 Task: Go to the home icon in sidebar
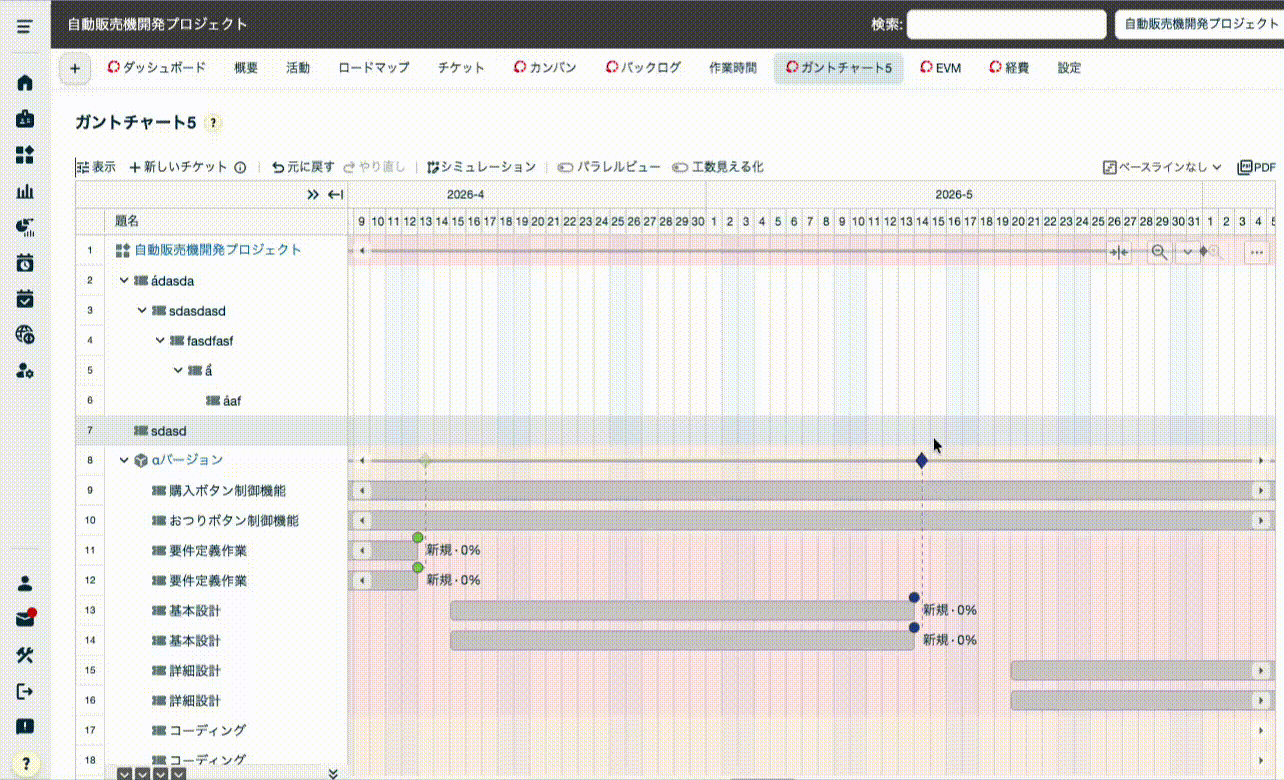[x=25, y=83]
